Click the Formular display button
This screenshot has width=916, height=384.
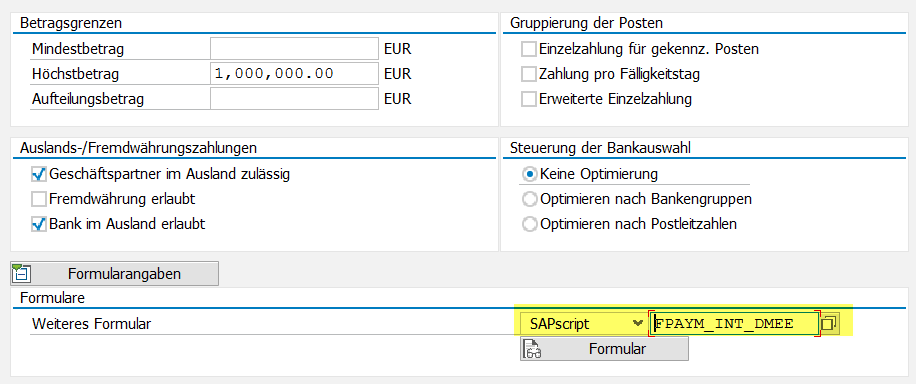tap(604, 350)
